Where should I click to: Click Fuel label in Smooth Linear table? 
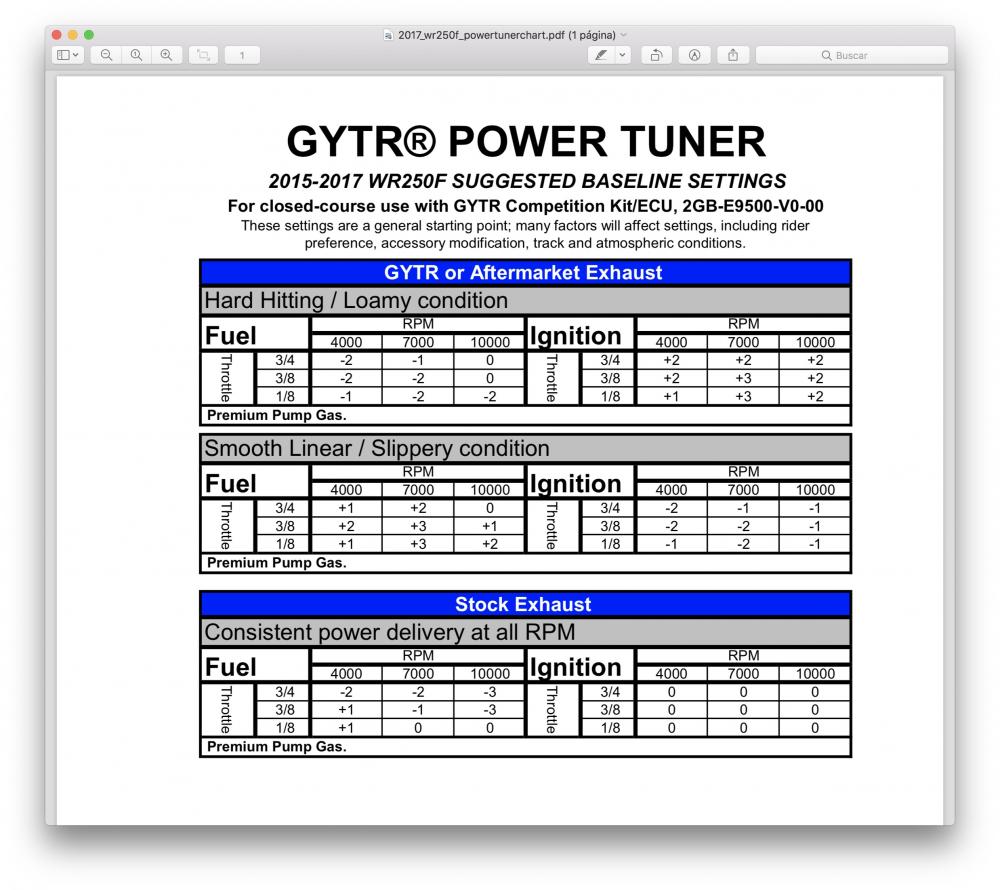[230, 483]
